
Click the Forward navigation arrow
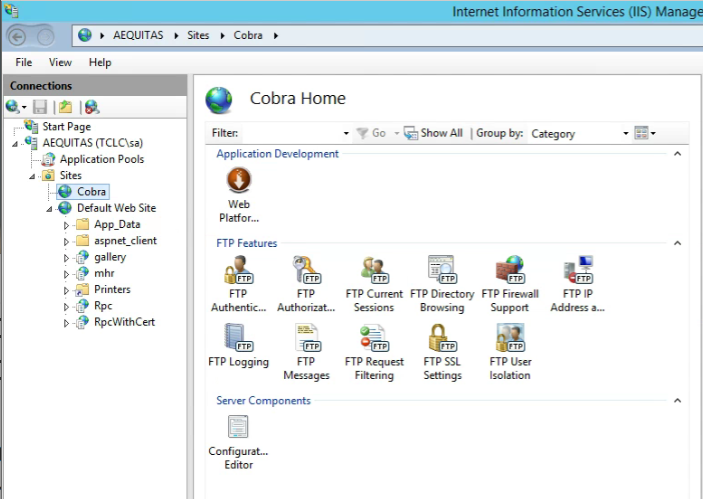point(45,36)
